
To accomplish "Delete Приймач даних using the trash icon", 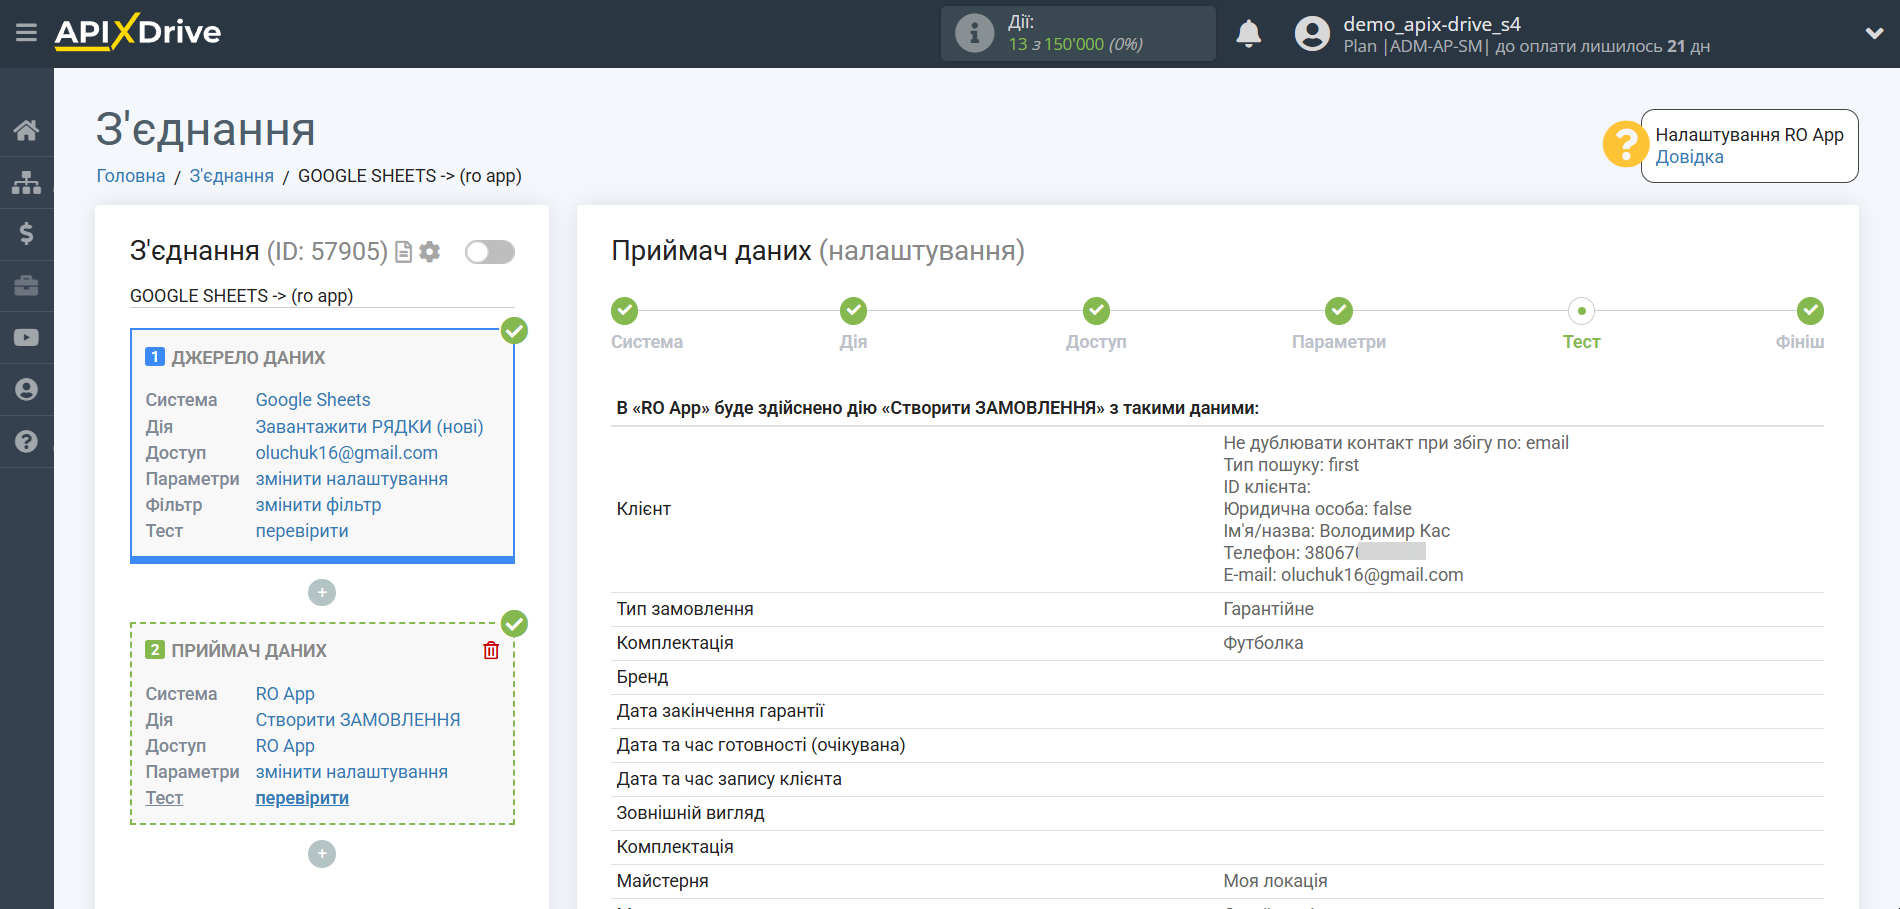I will coord(490,650).
